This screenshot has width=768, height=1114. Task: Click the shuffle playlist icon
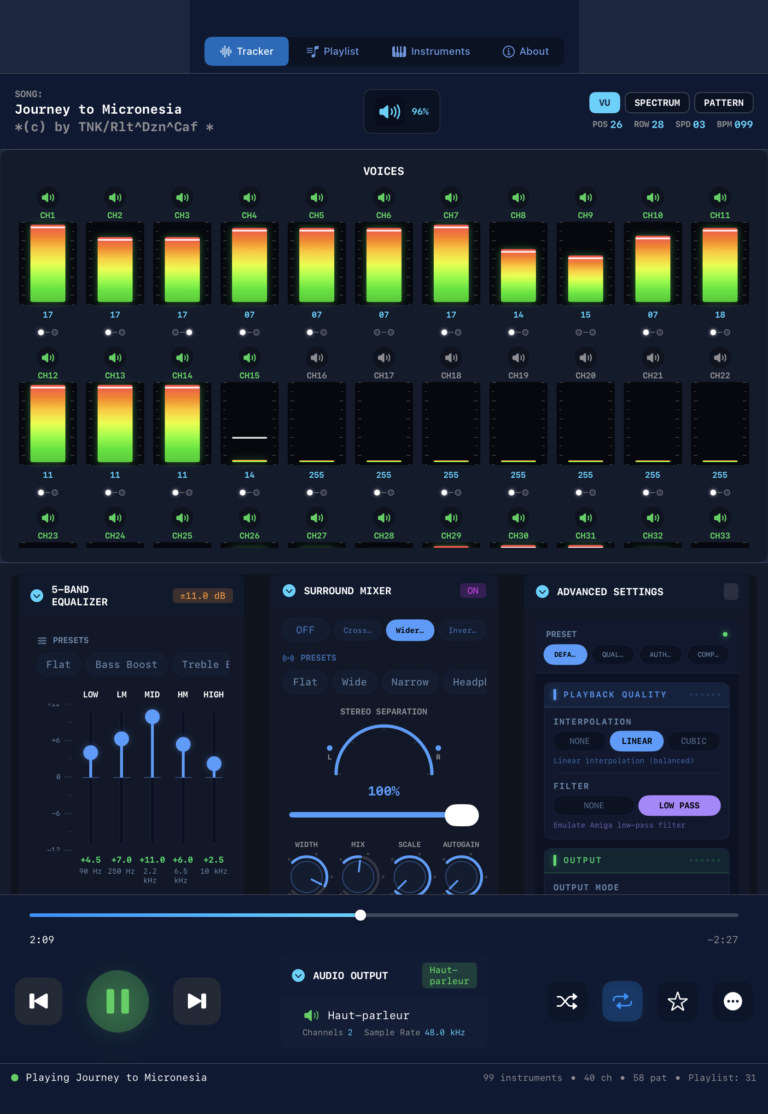point(567,1001)
